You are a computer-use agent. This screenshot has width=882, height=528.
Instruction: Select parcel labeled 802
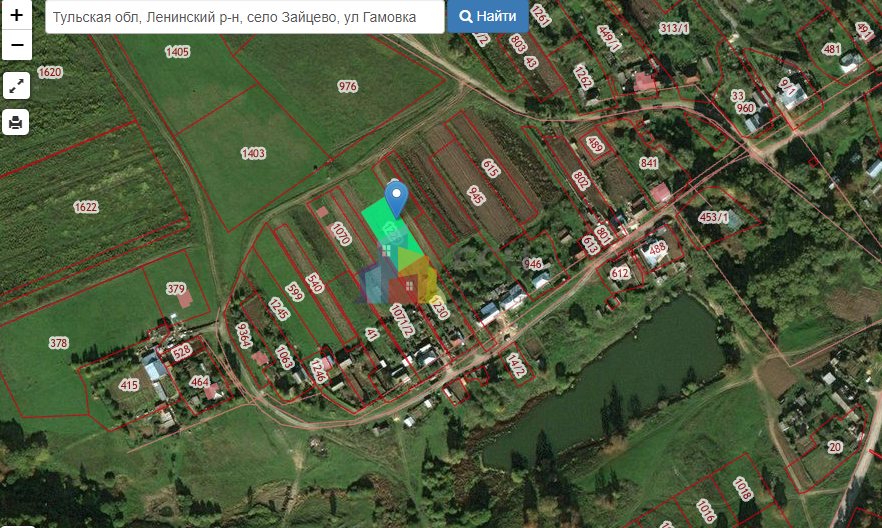580,180
